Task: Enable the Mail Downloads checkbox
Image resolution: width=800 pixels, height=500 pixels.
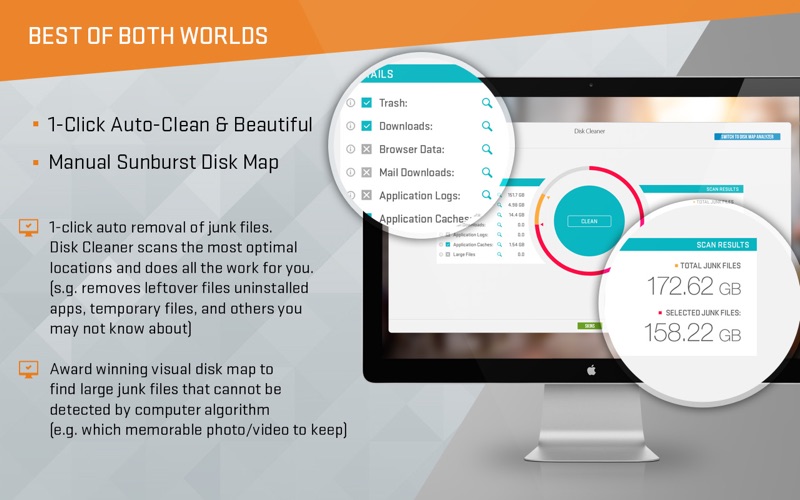Action: click(366, 172)
